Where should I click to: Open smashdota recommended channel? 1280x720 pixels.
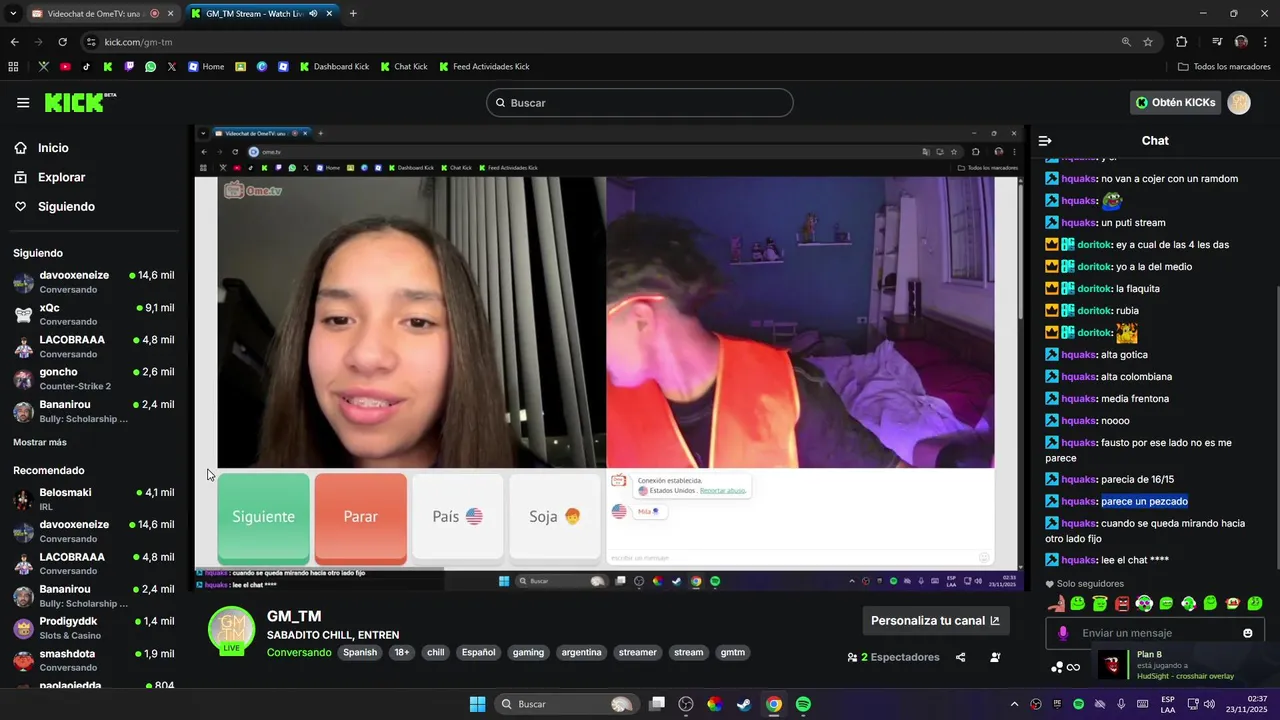point(94,660)
